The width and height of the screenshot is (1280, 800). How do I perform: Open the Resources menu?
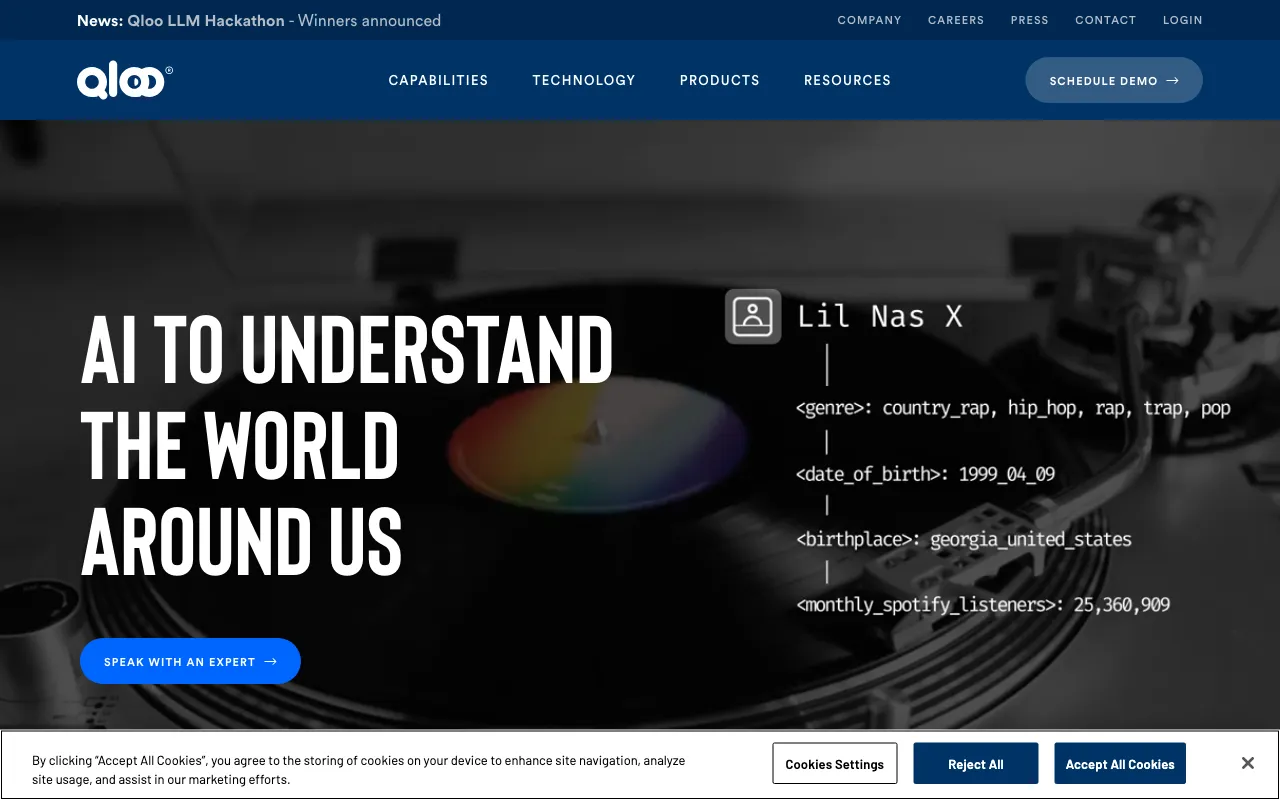coord(847,80)
